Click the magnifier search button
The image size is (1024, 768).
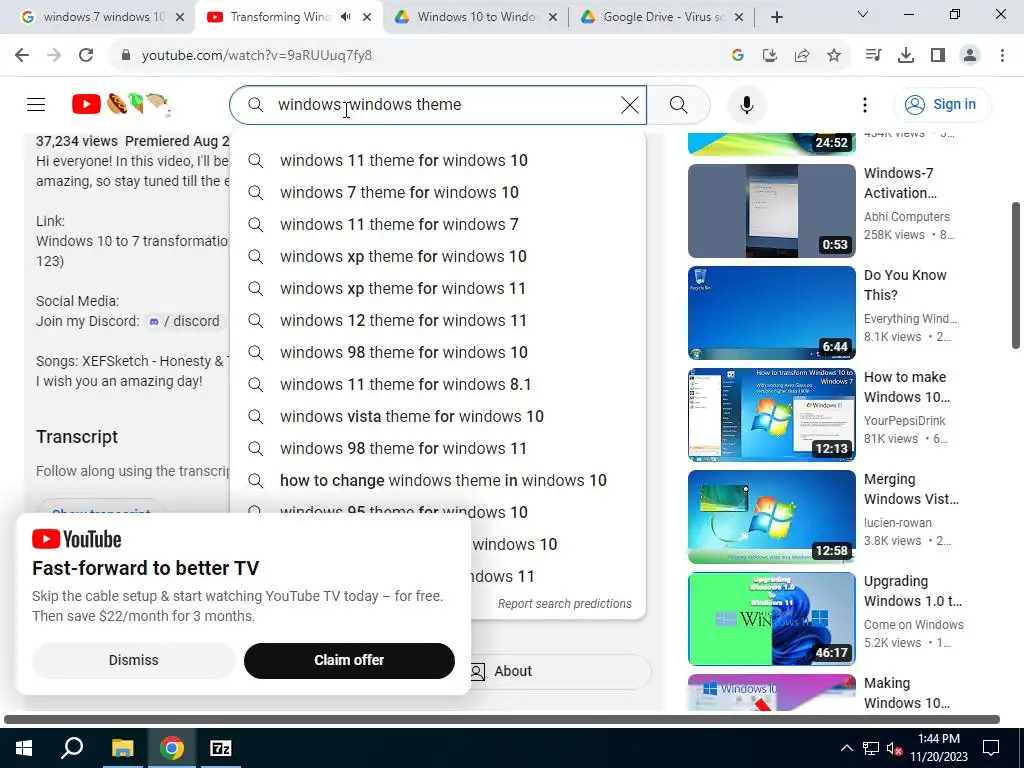[x=679, y=104]
